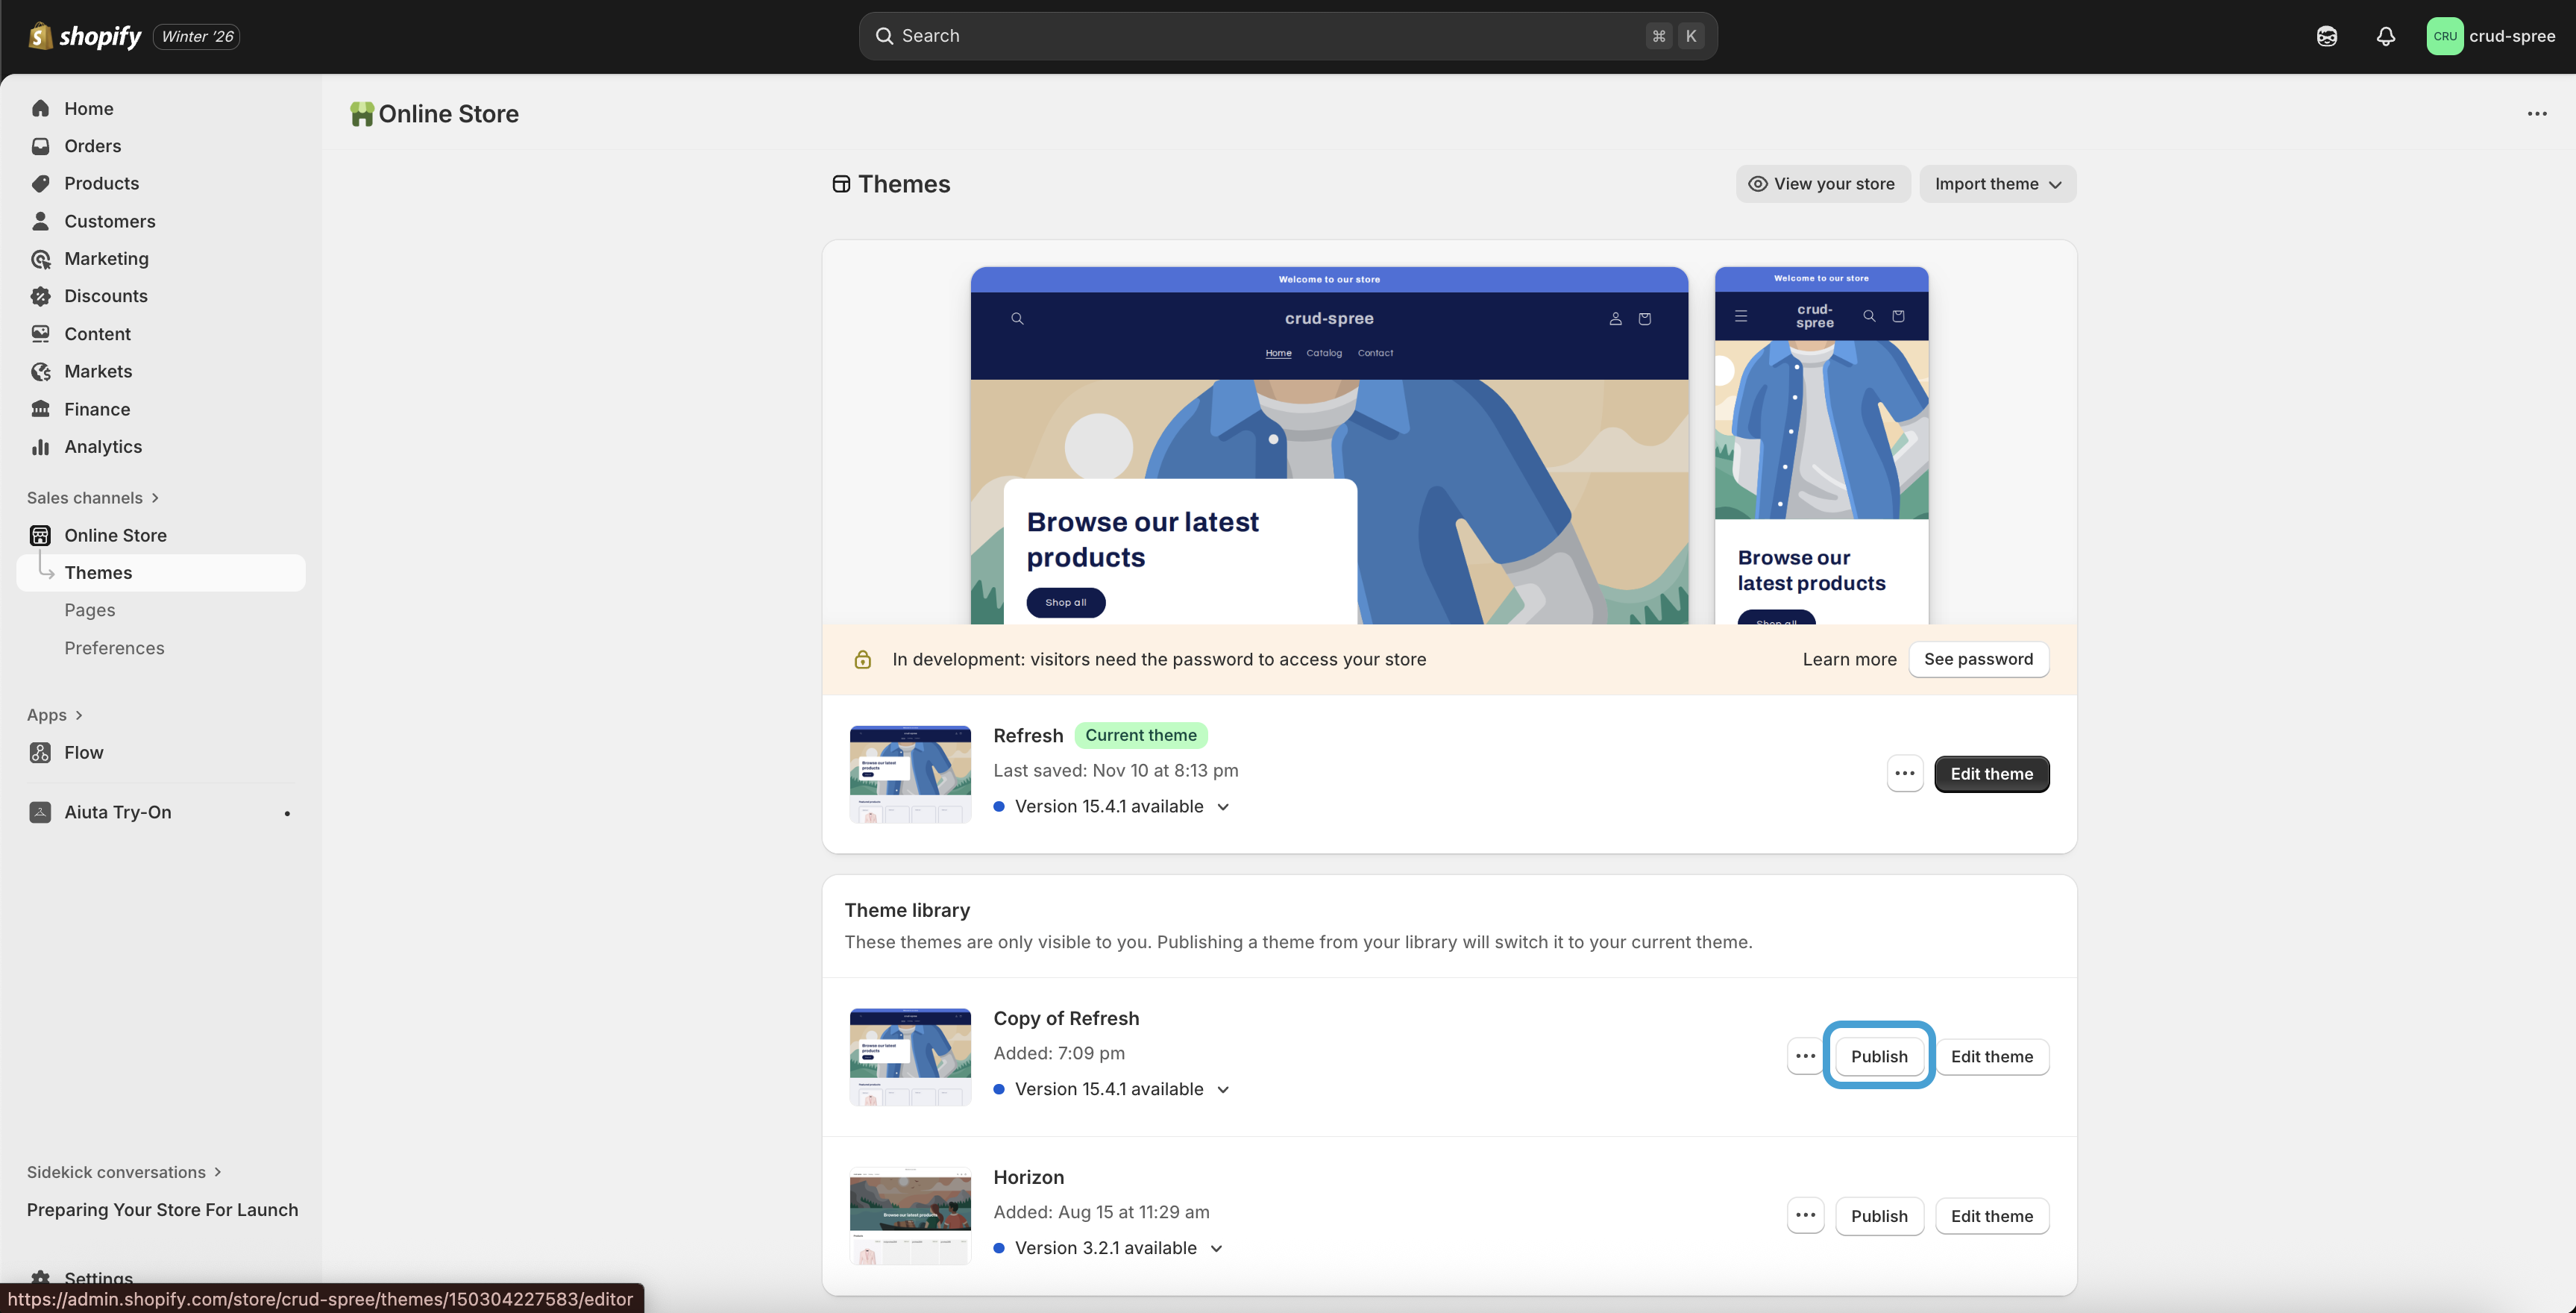Viewport: 2576px width, 1313px height.
Task: Click the Horizon theme thumbnail
Action: (910, 1216)
